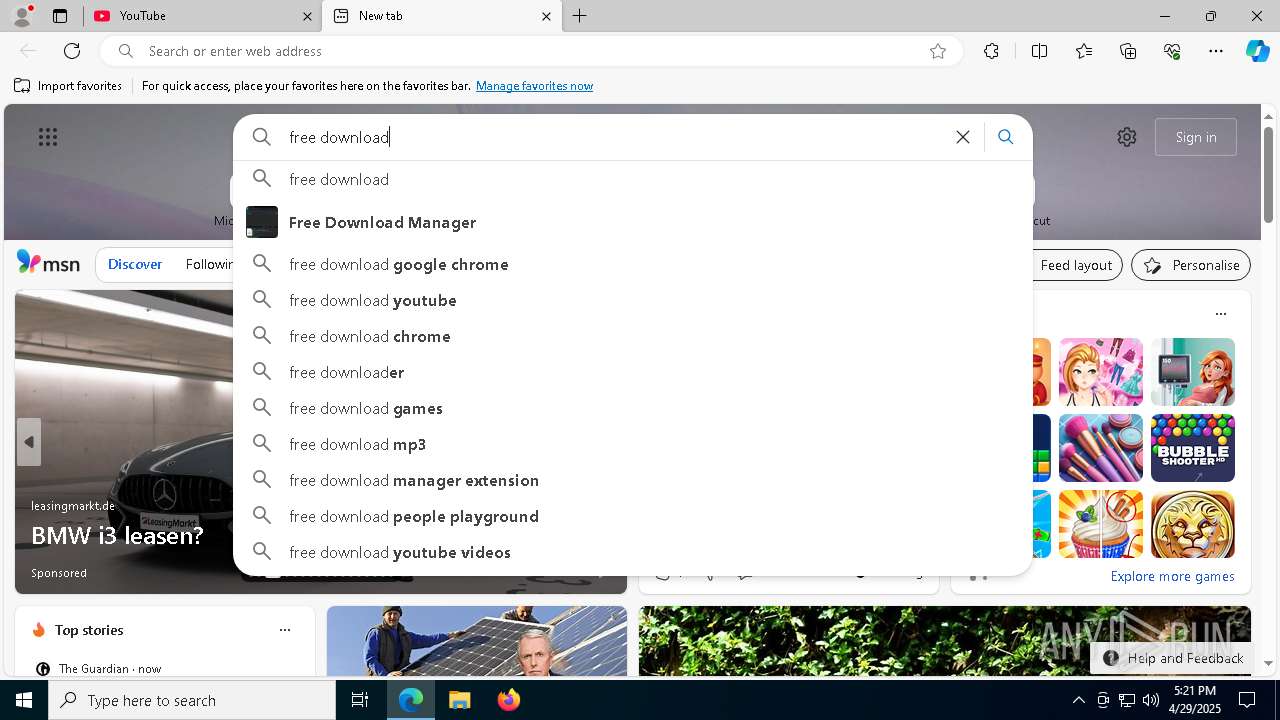Open the Favorites list icon
The height and width of the screenshot is (720, 1280).
pos(1084,51)
